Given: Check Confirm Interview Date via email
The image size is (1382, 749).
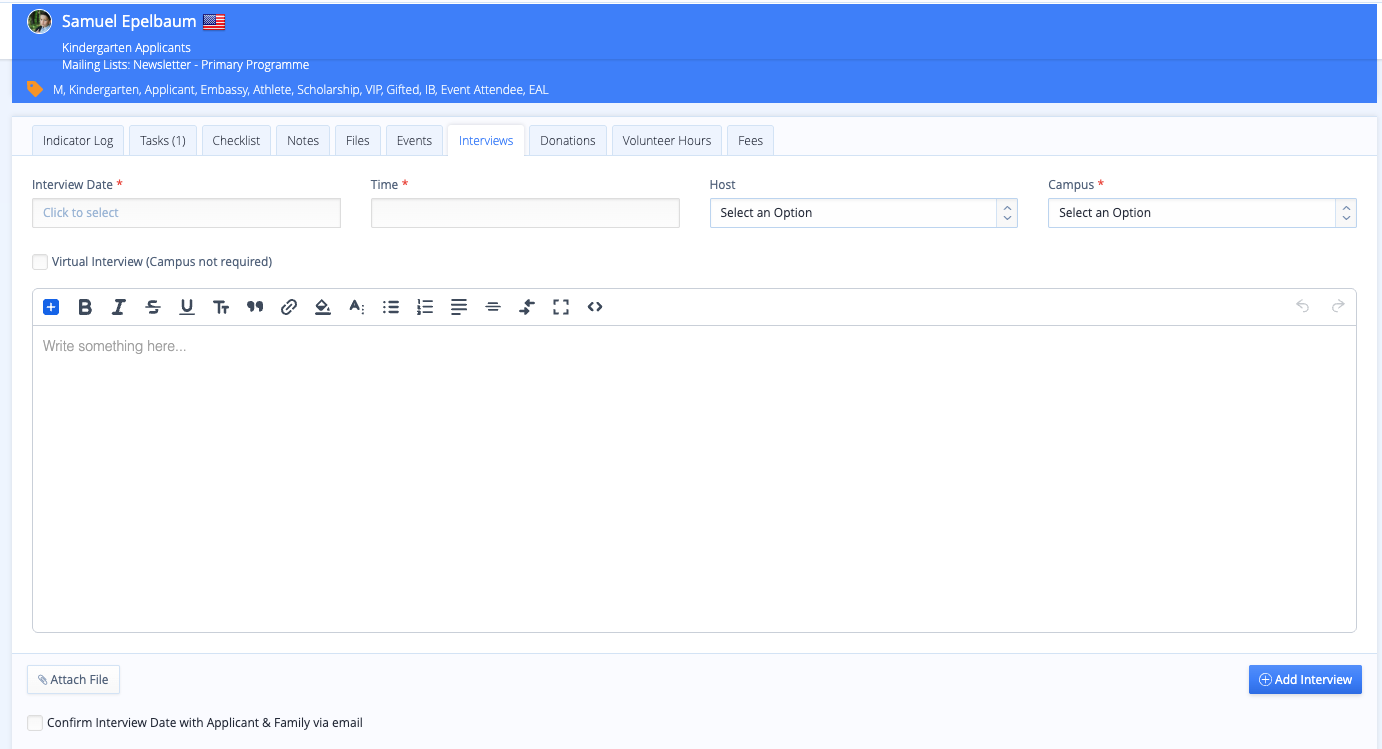Looking at the screenshot, I should 36,723.
